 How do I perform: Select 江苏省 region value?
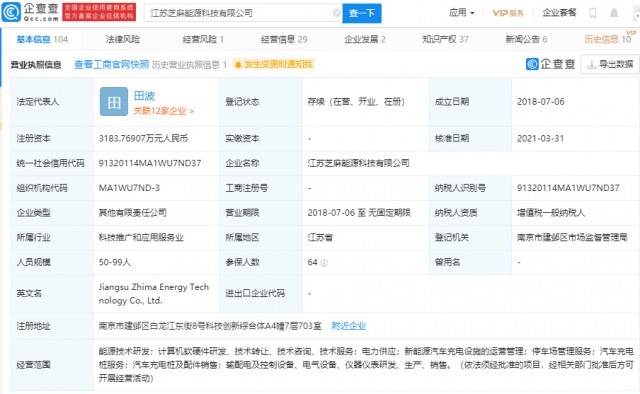(x=320, y=237)
